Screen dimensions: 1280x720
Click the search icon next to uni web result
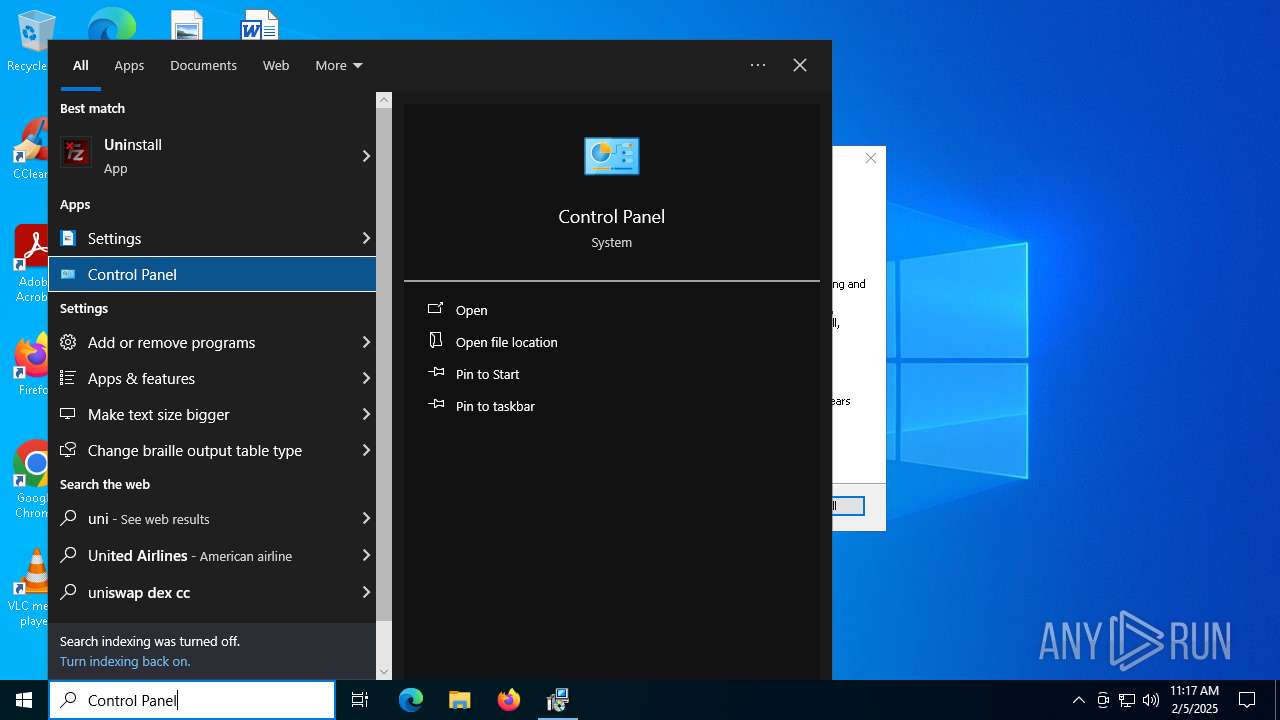68,518
